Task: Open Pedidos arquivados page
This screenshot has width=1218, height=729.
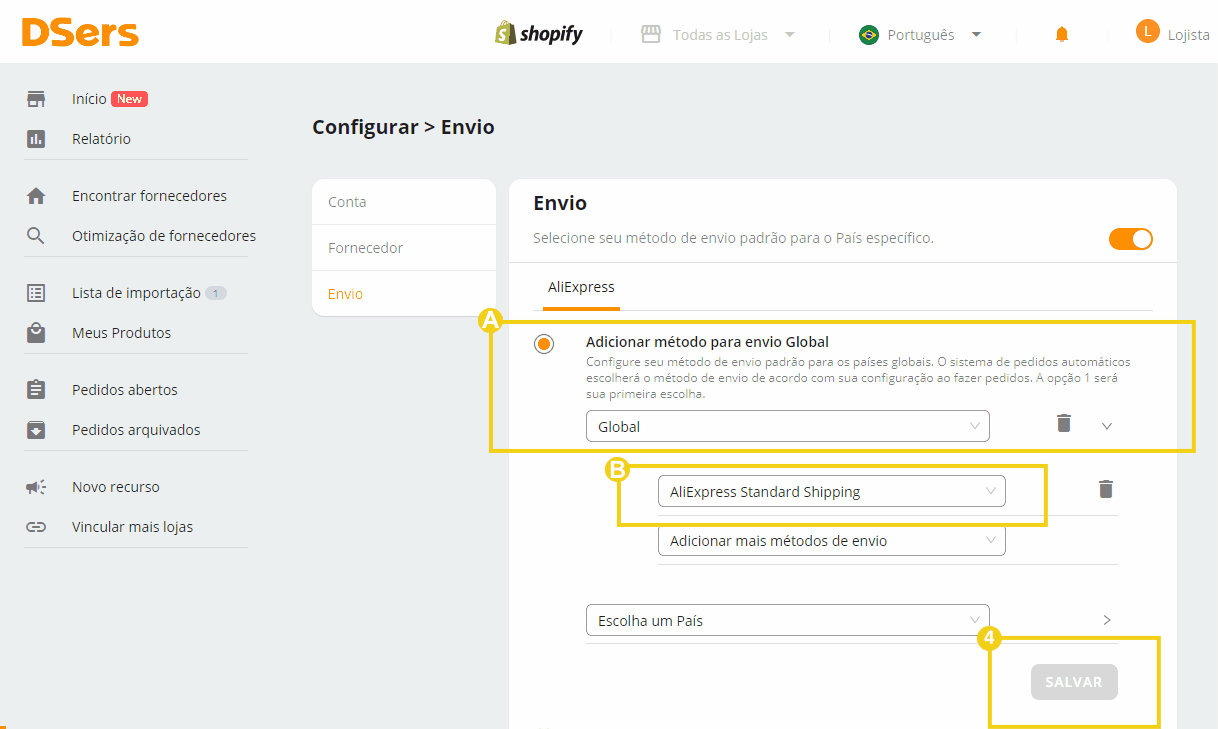Action: pos(136,430)
